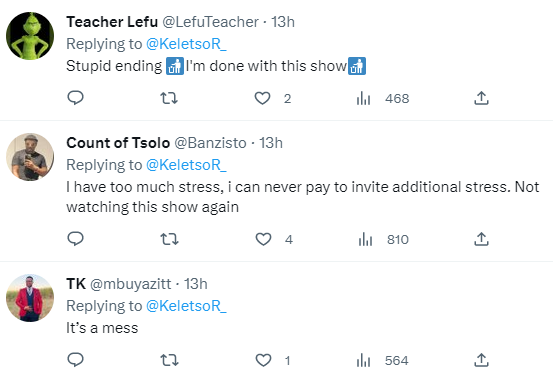Share Count of Tsolo's tweet
Screen dimensions: 553x370
click(481, 239)
